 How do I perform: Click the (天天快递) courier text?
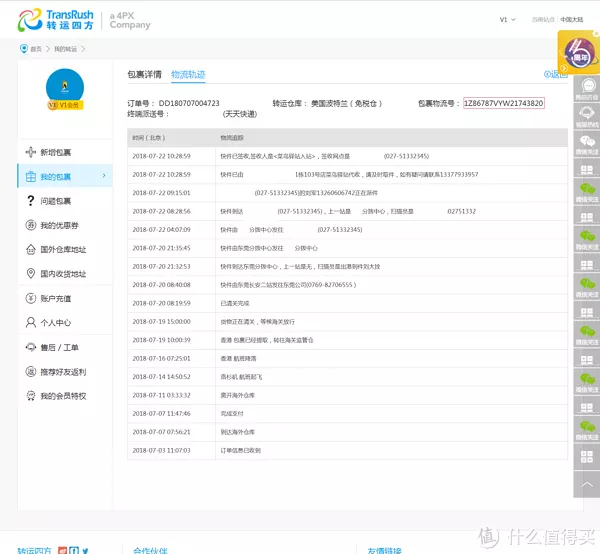240,114
